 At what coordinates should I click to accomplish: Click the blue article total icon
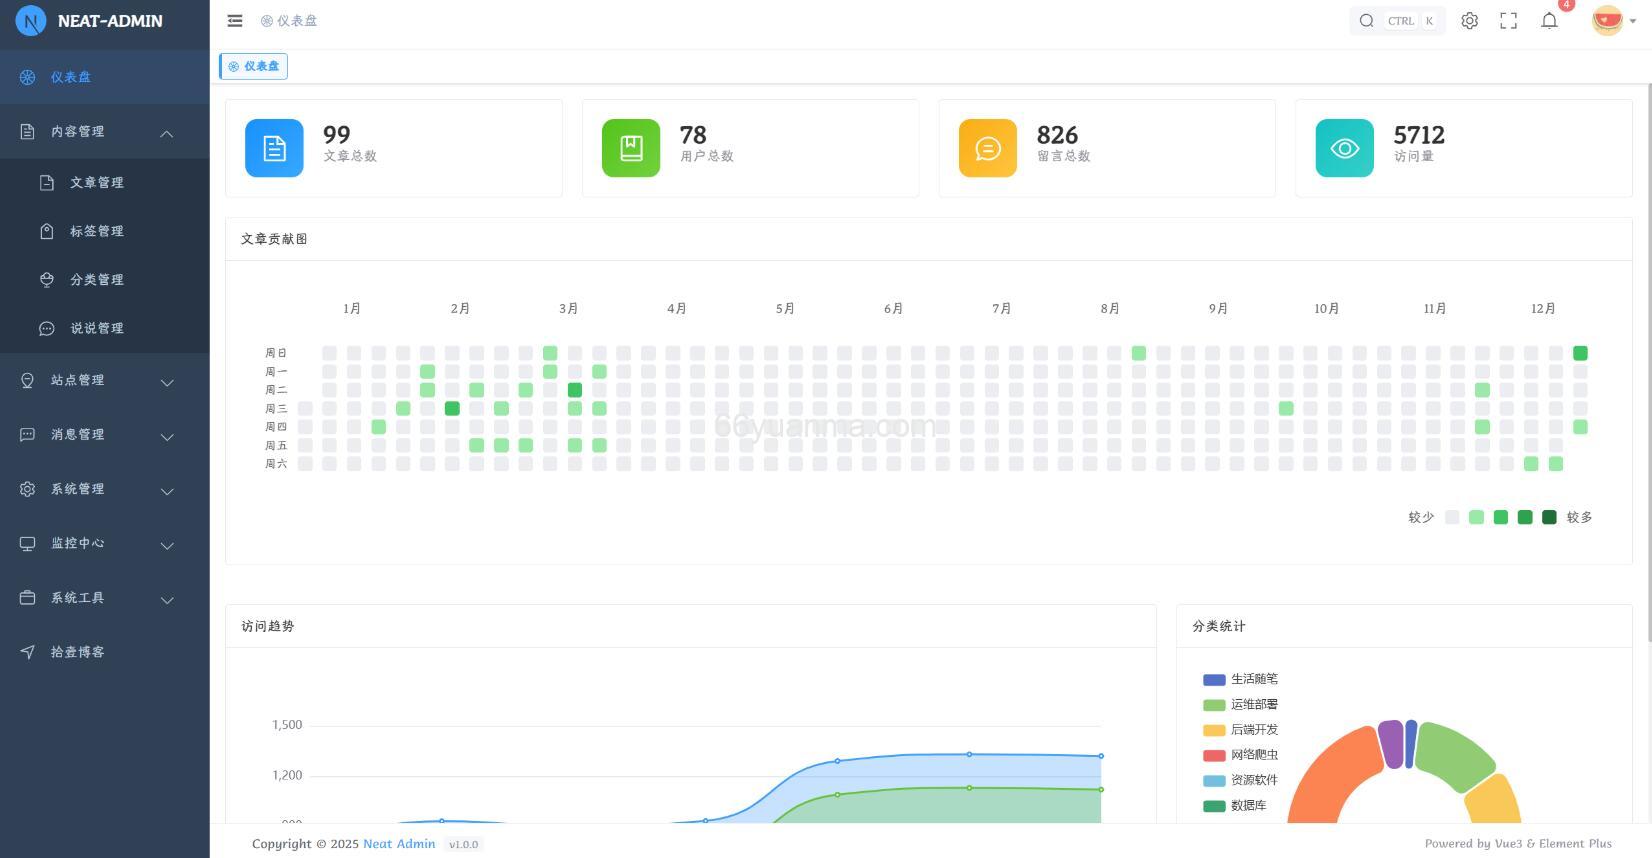274,148
